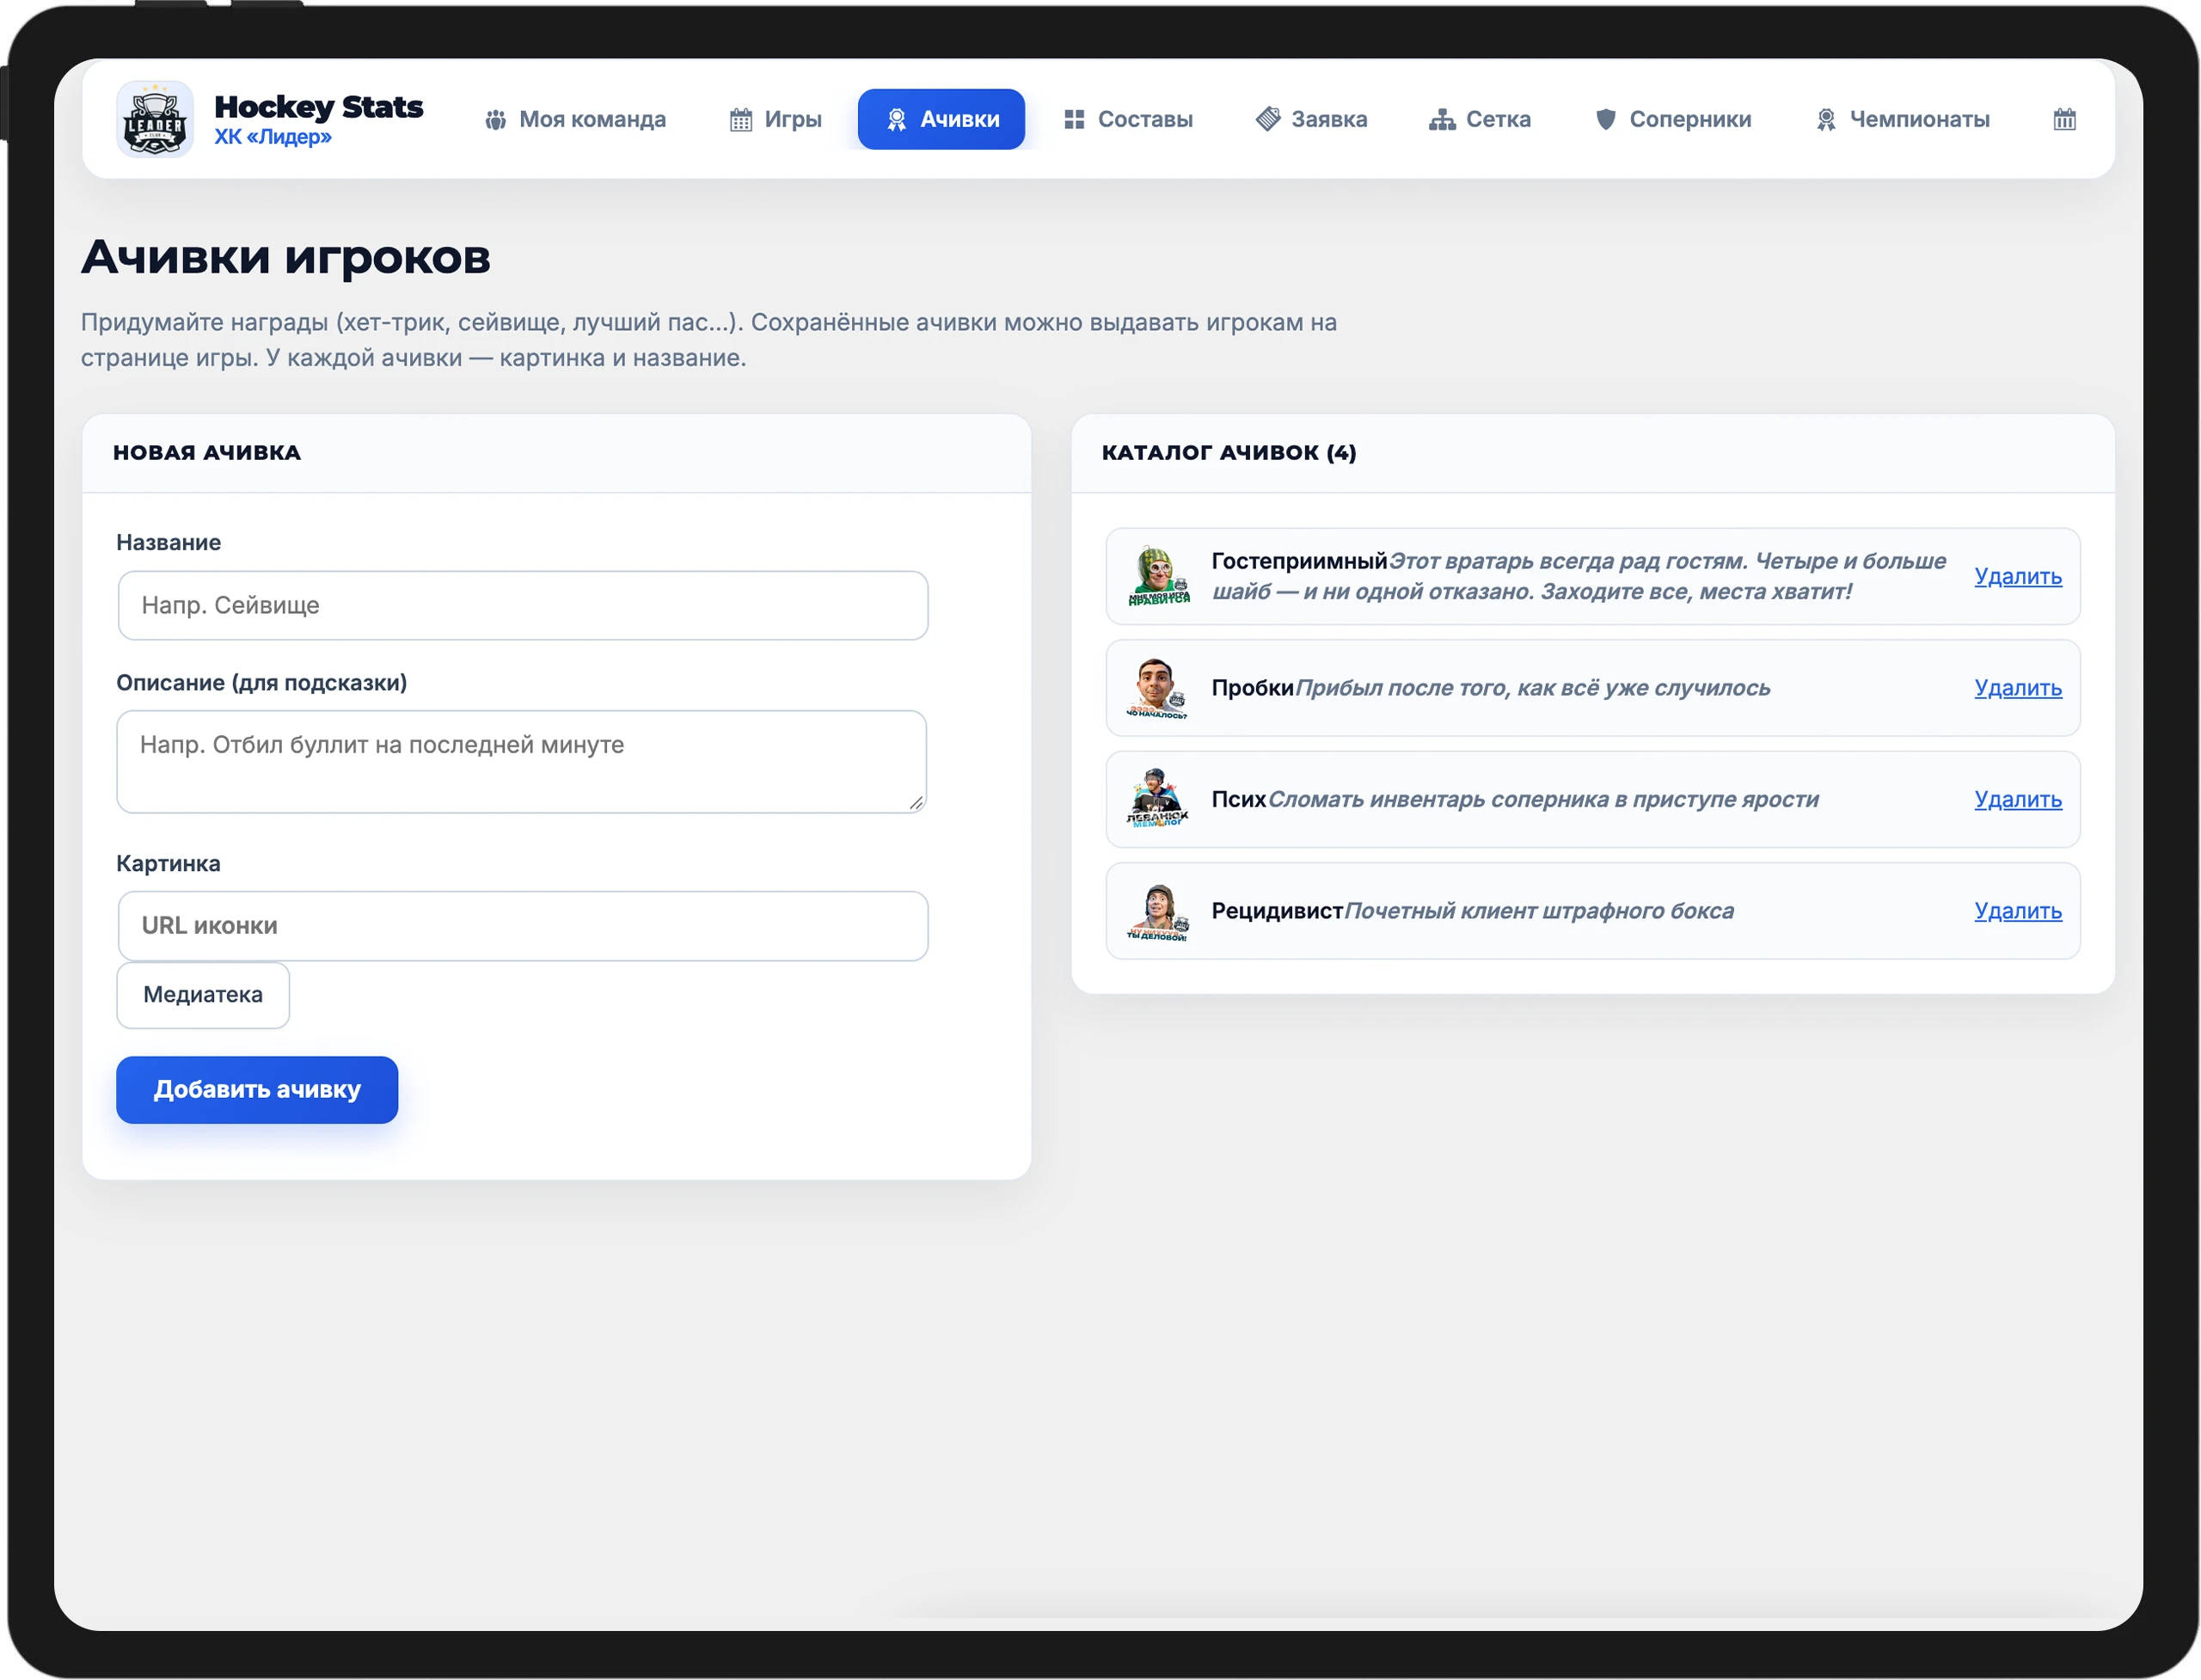
Task: Click the description 'Почетный клиент штрафного бокса'
Action: pyautogui.click(x=1539, y=911)
